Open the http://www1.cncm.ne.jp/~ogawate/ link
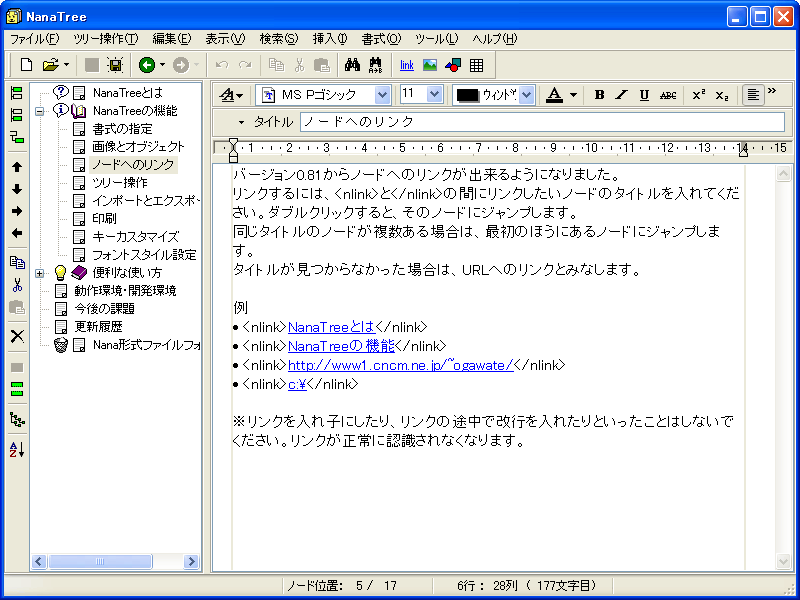Screen dimensions: 800x600 pyautogui.click(x=401, y=365)
